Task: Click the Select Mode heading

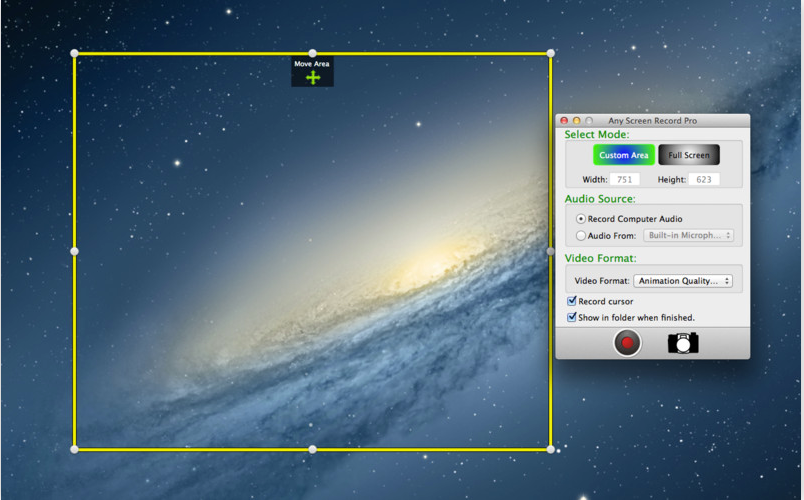Action: pos(597,134)
